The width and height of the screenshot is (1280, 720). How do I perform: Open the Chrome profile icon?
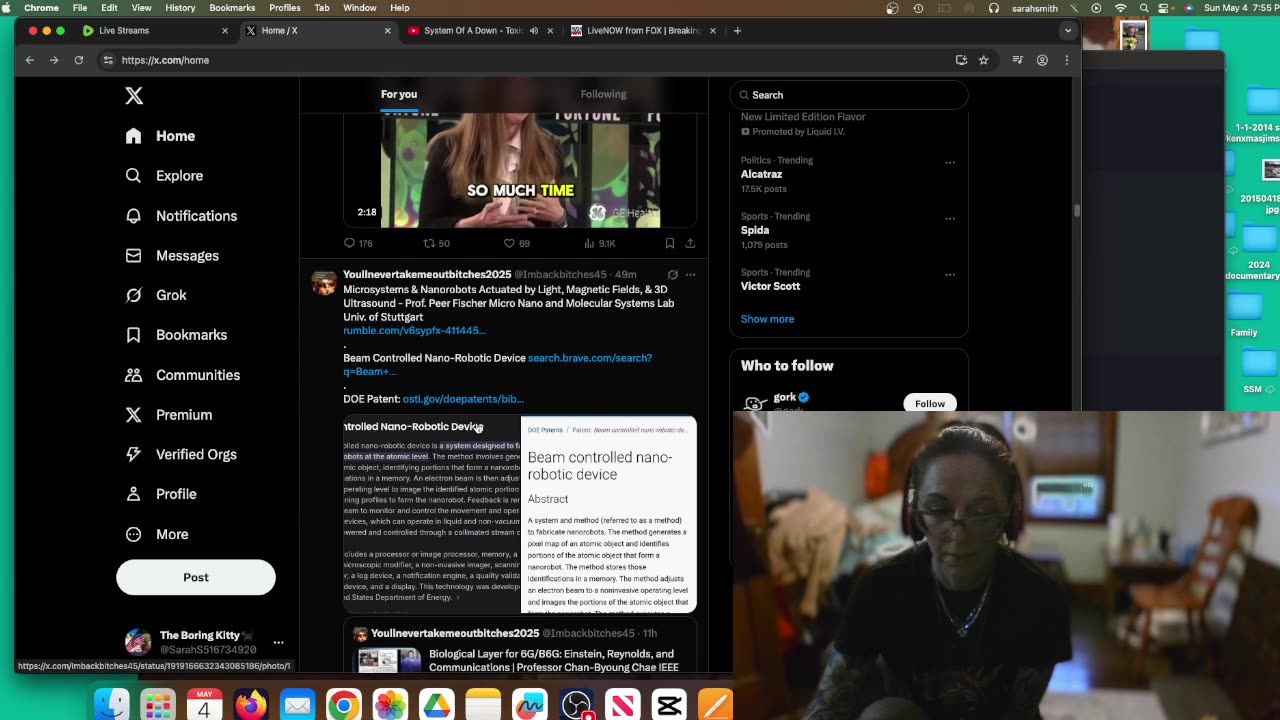[1042, 60]
